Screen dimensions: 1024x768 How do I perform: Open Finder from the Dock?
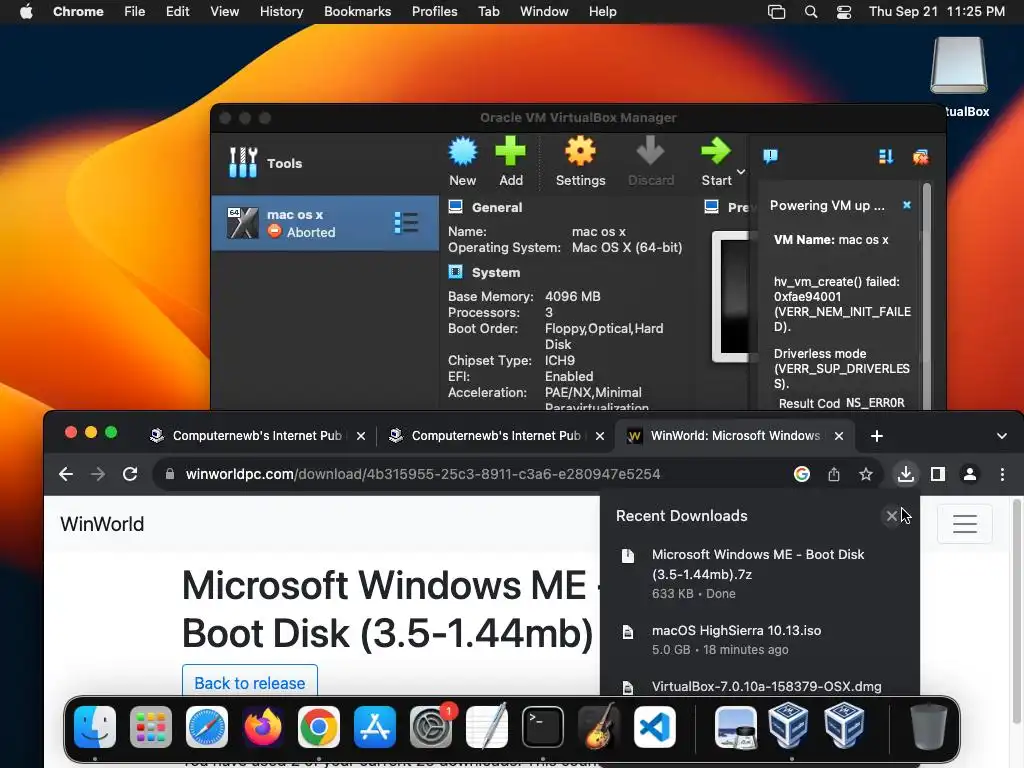tap(95, 727)
